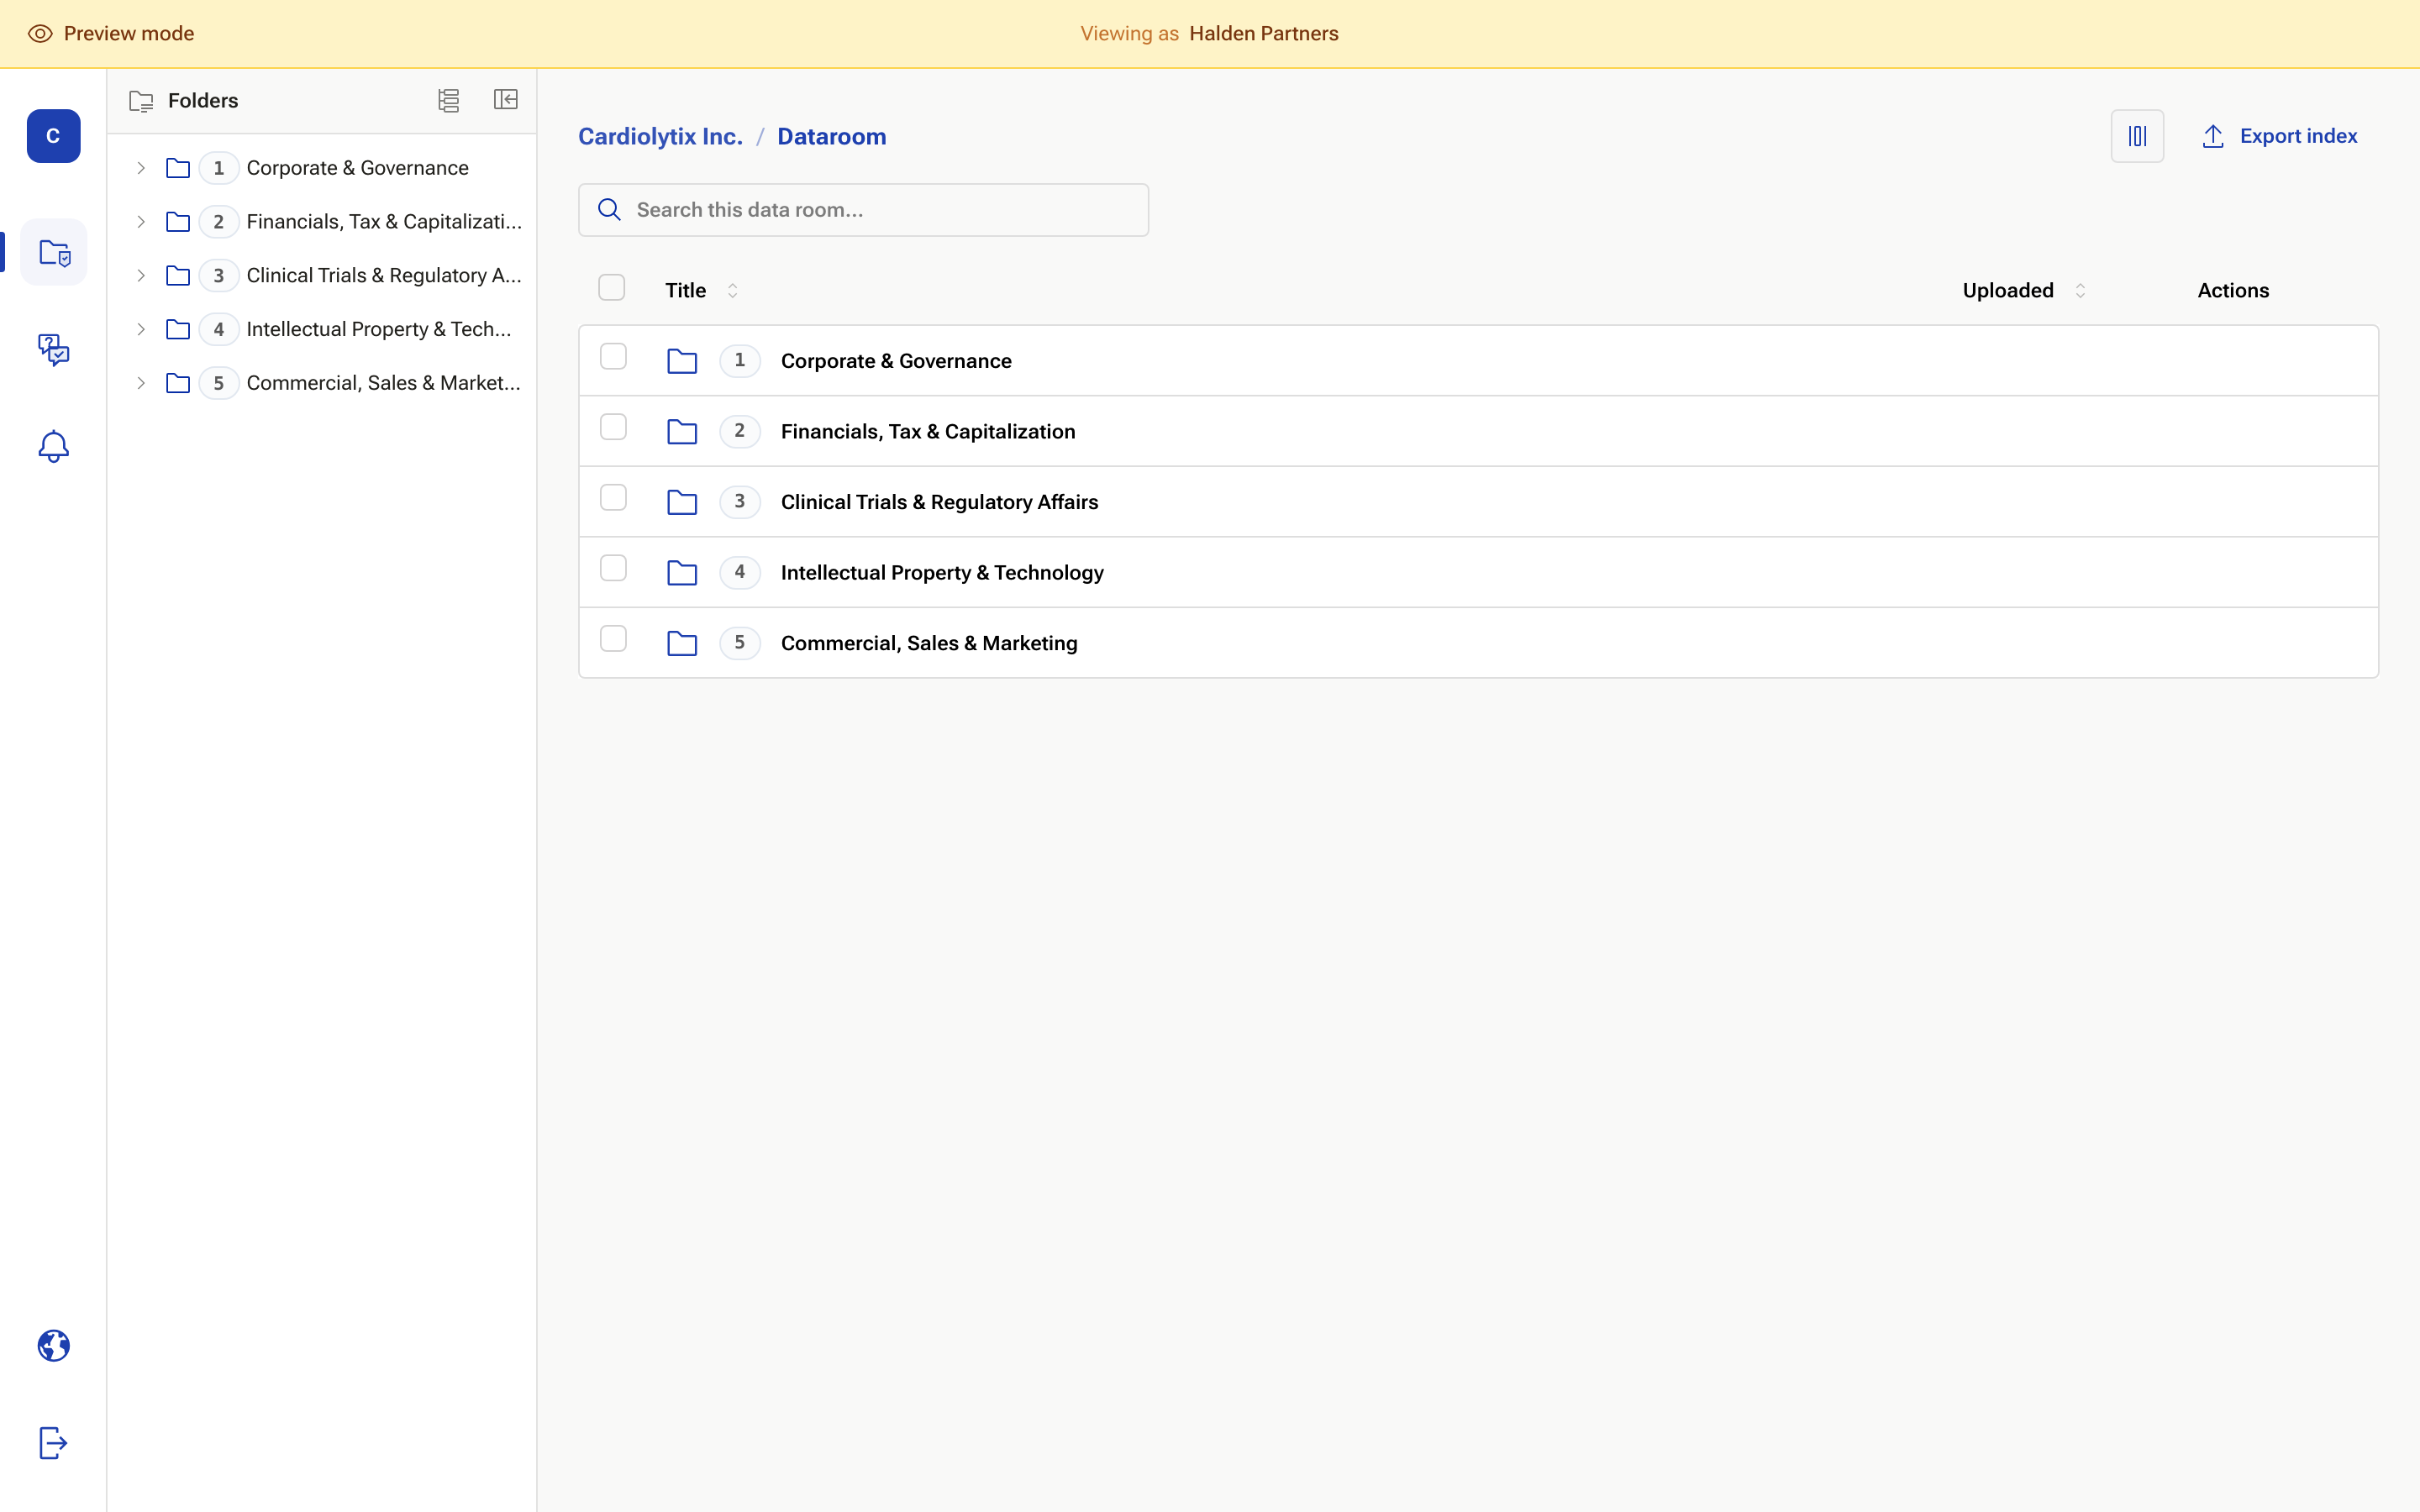
Task: Expand Corporate & Governance in folder tree
Action: [x=141, y=168]
